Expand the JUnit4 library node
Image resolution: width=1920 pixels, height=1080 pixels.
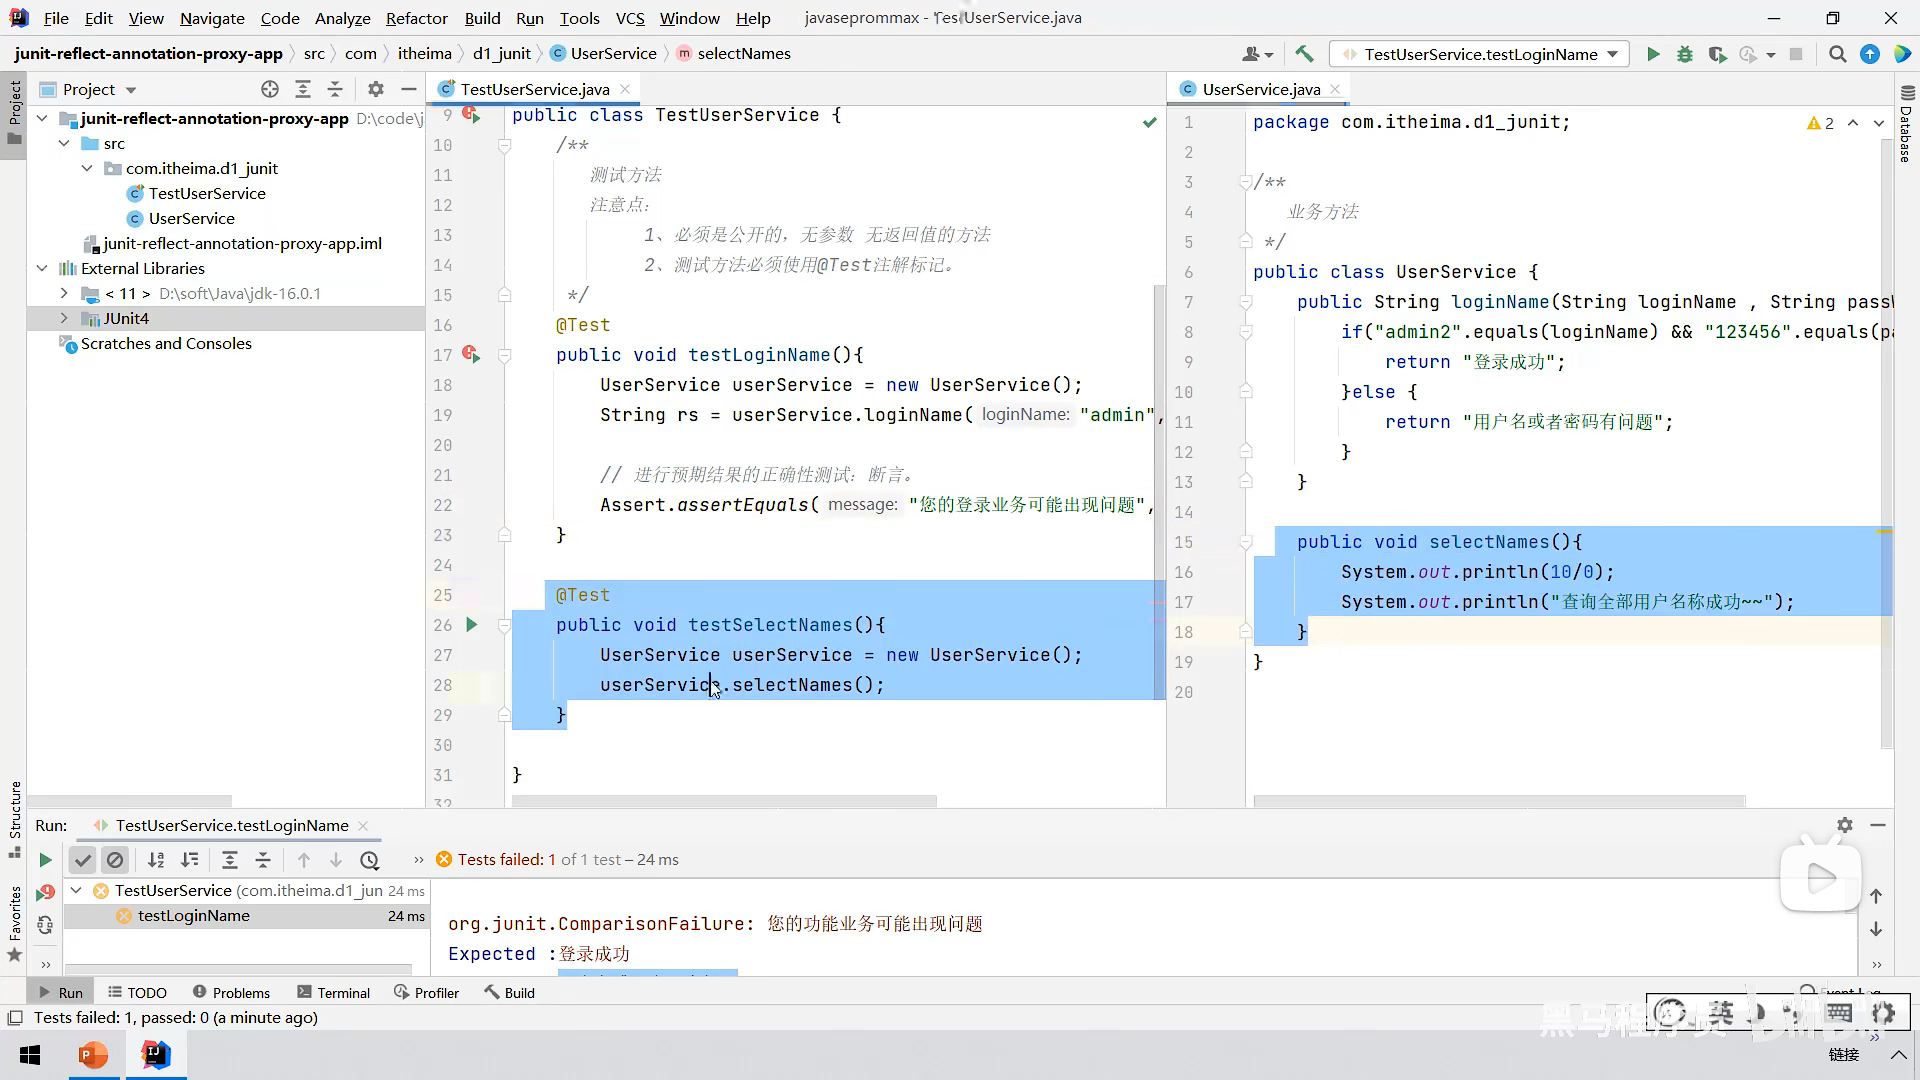(x=64, y=318)
